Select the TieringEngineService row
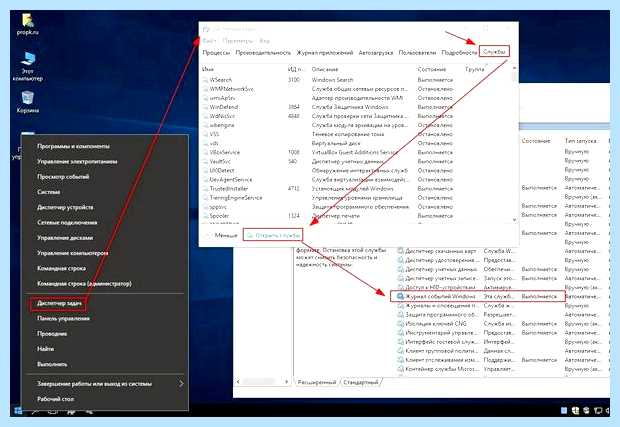This screenshot has width=620, height=427. click(x=327, y=198)
